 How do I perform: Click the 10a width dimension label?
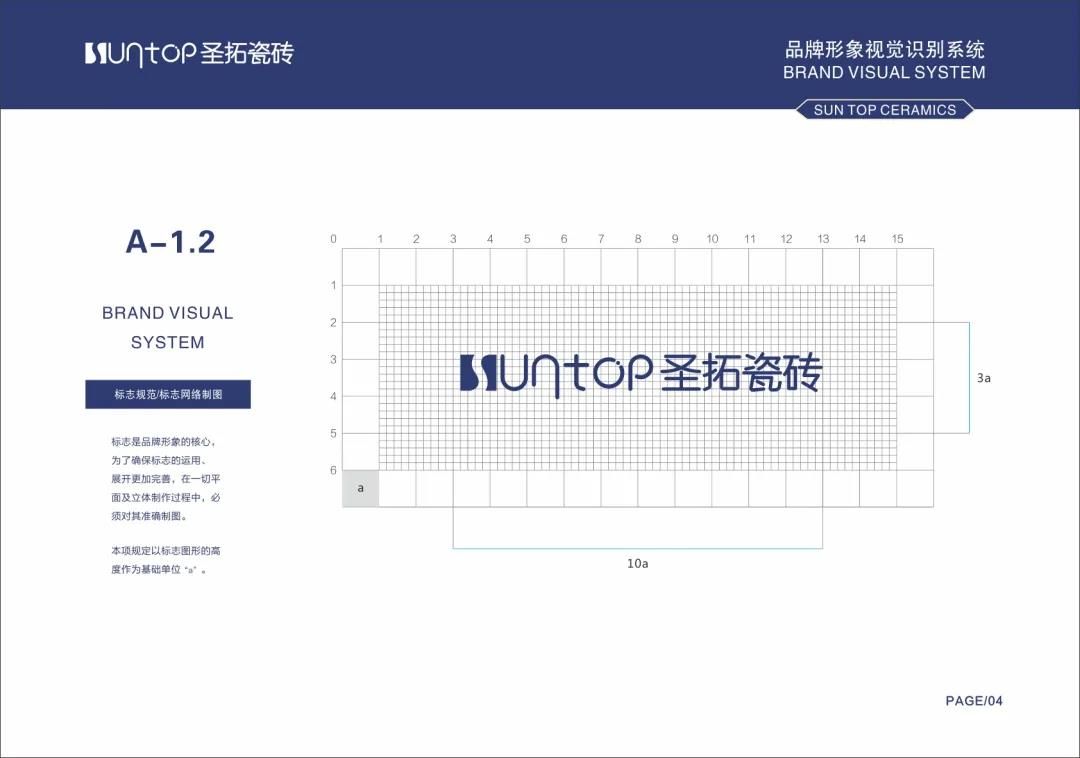pos(637,563)
